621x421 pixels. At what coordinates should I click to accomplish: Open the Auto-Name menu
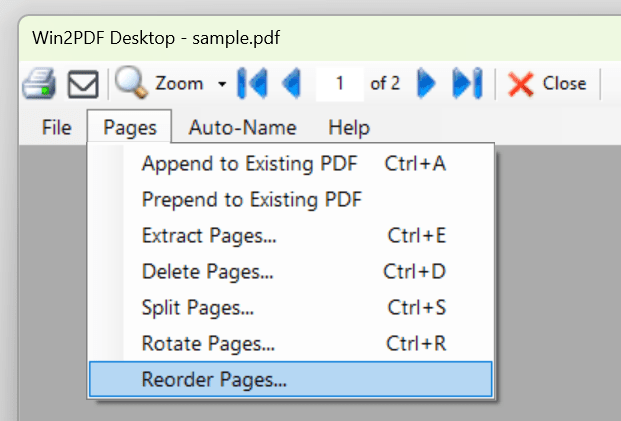242,127
